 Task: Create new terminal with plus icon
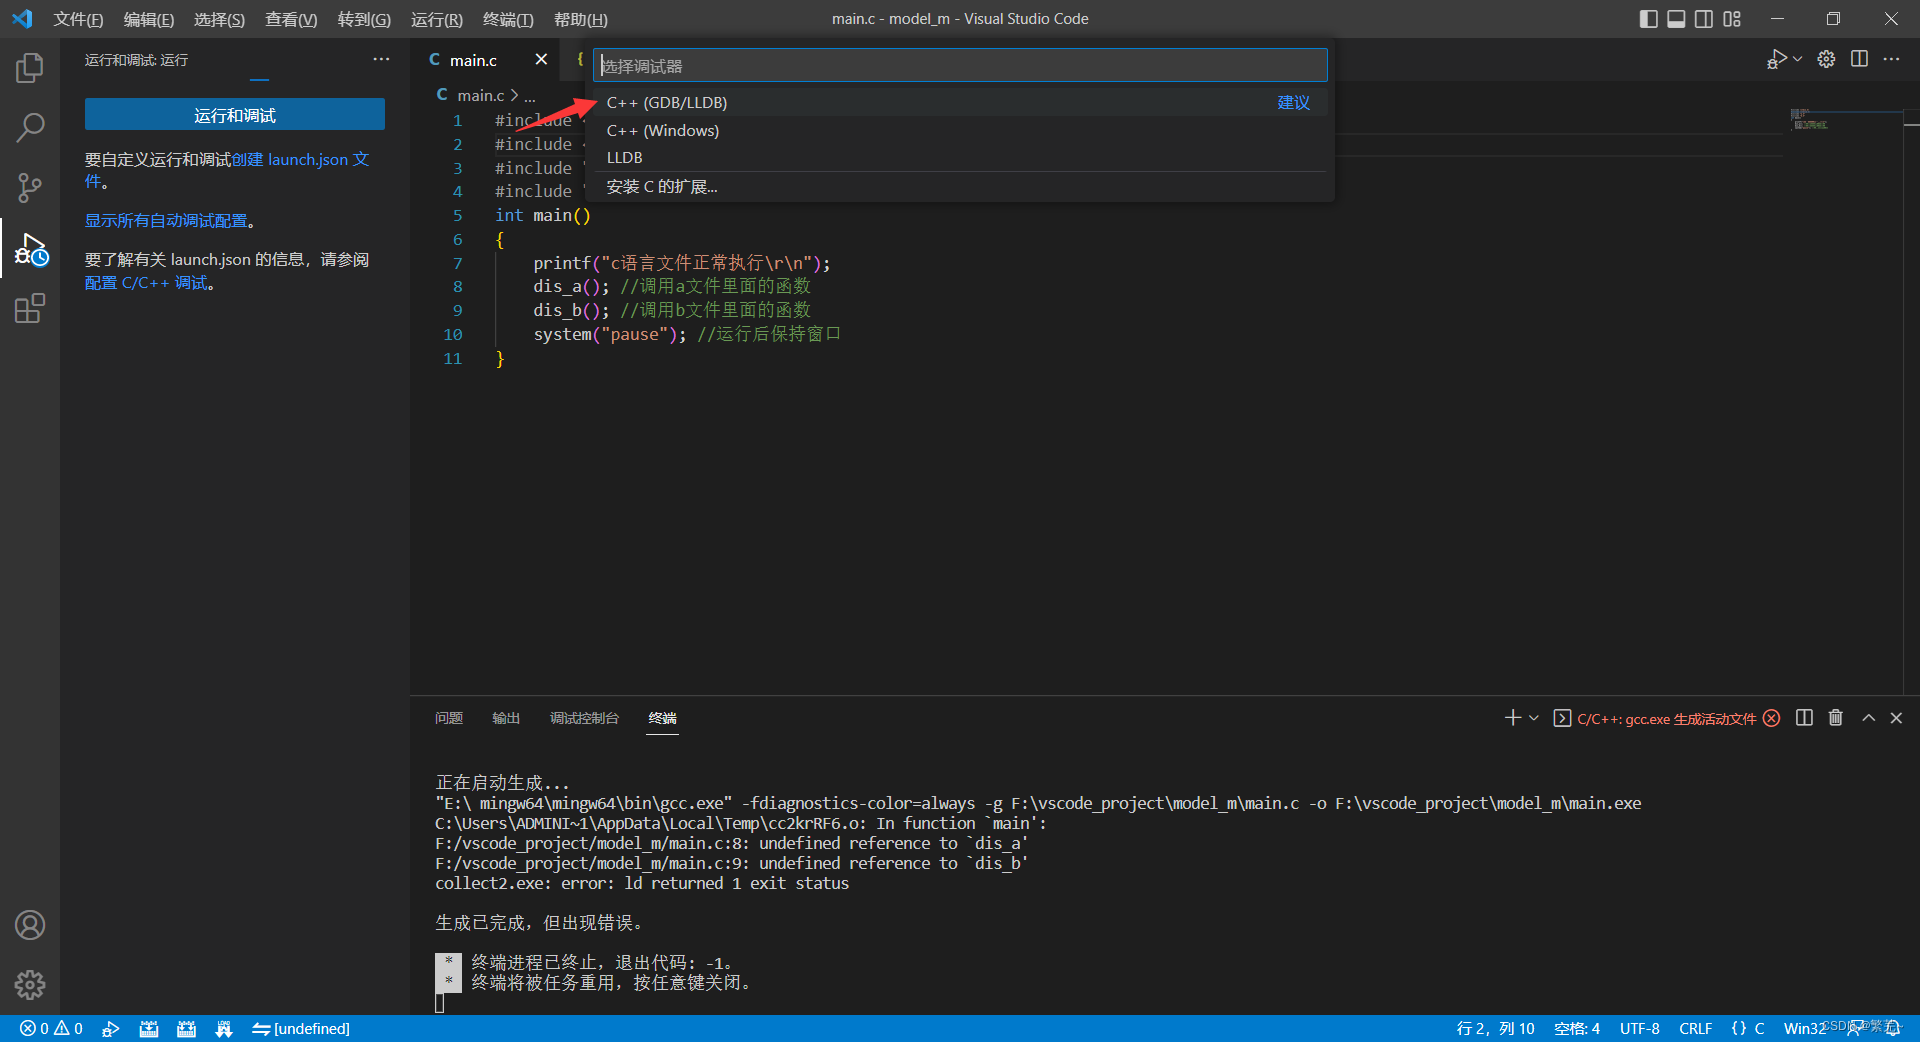pos(1512,718)
